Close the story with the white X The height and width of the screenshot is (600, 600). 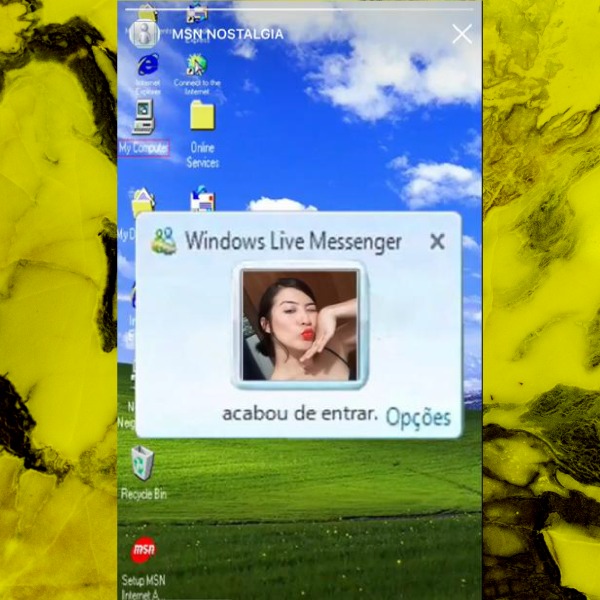[x=461, y=34]
